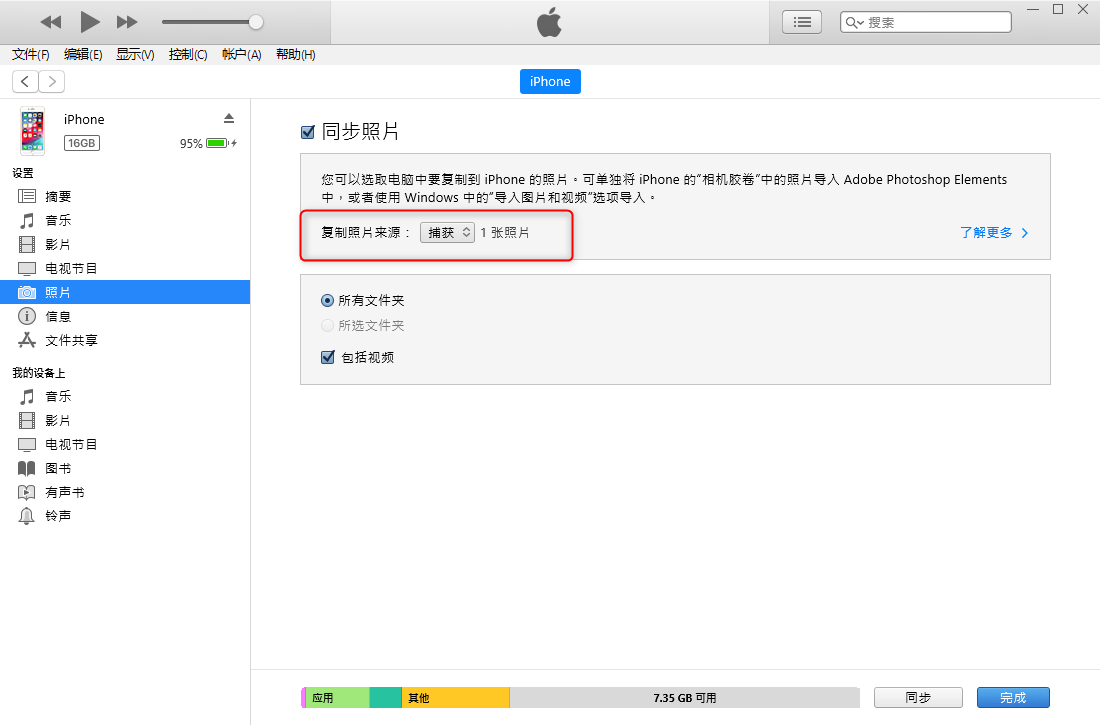Click the app store icon for 文件共享
This screenshot has height=725, width=1100.
click(x=27, y=340)
